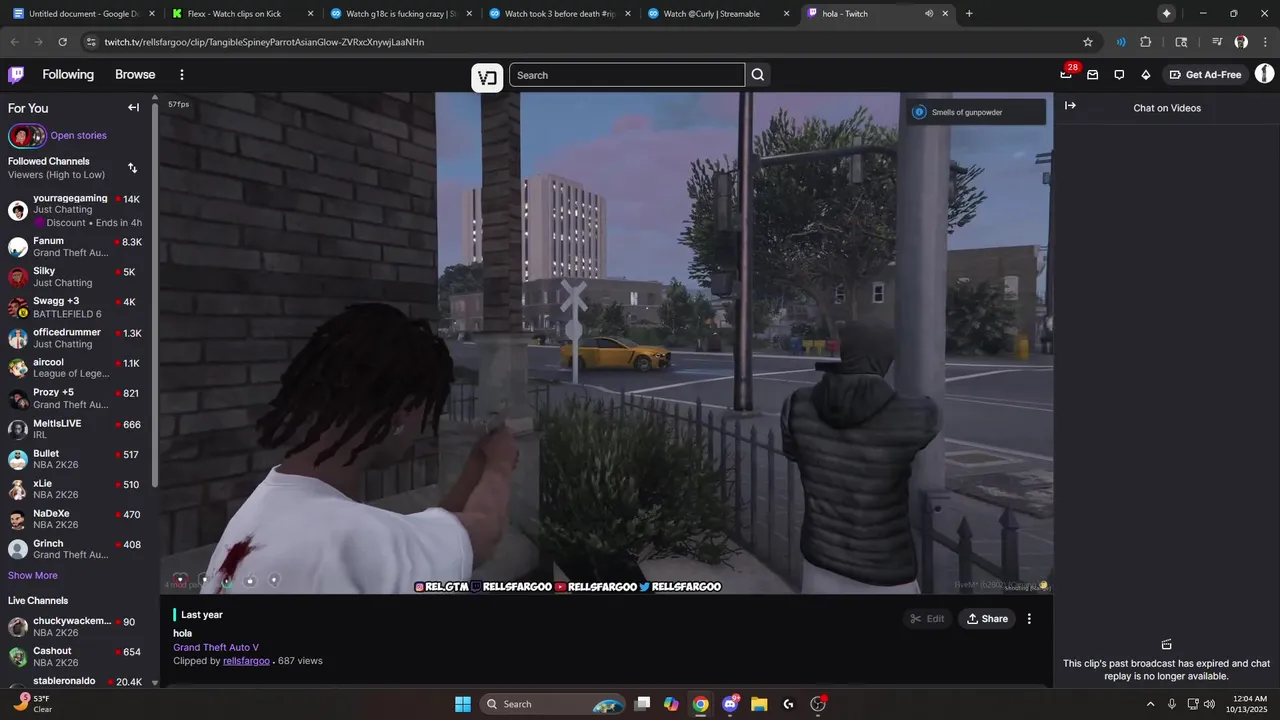Focus the Twitch search field
Screen dimensions: 1280x720
tap(627, 75)
